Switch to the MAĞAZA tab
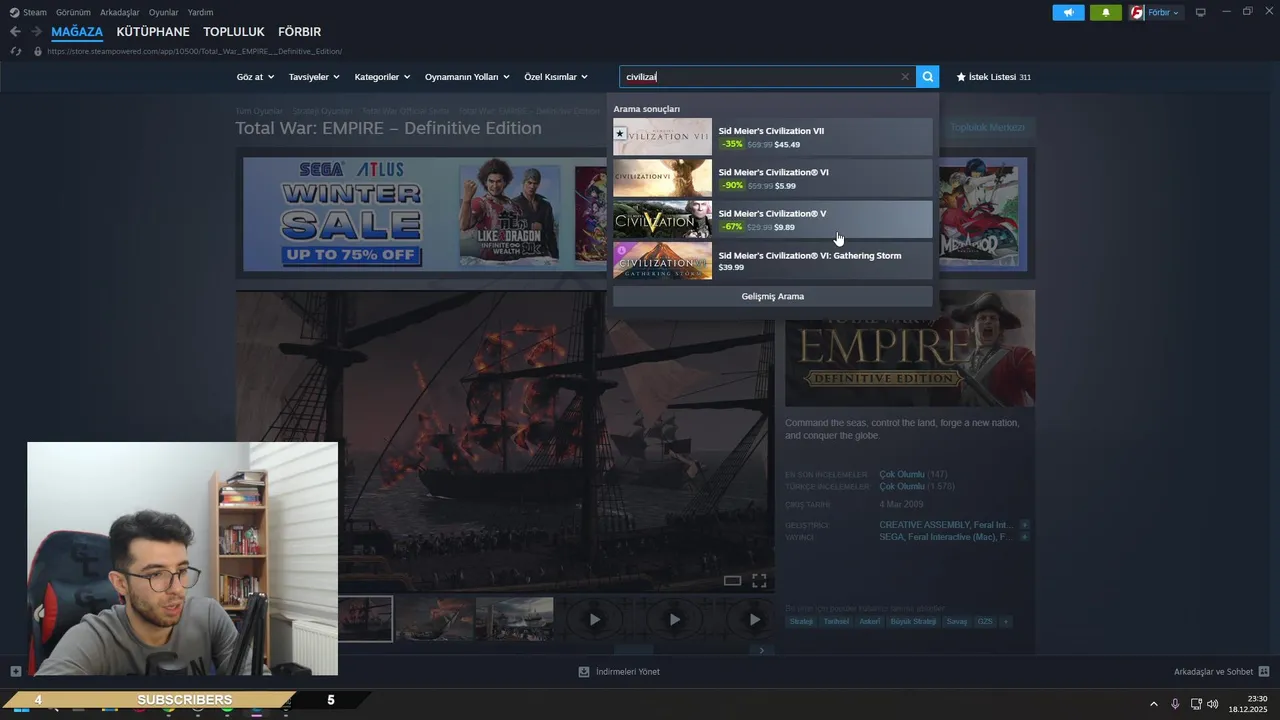 tap(77, 32)
